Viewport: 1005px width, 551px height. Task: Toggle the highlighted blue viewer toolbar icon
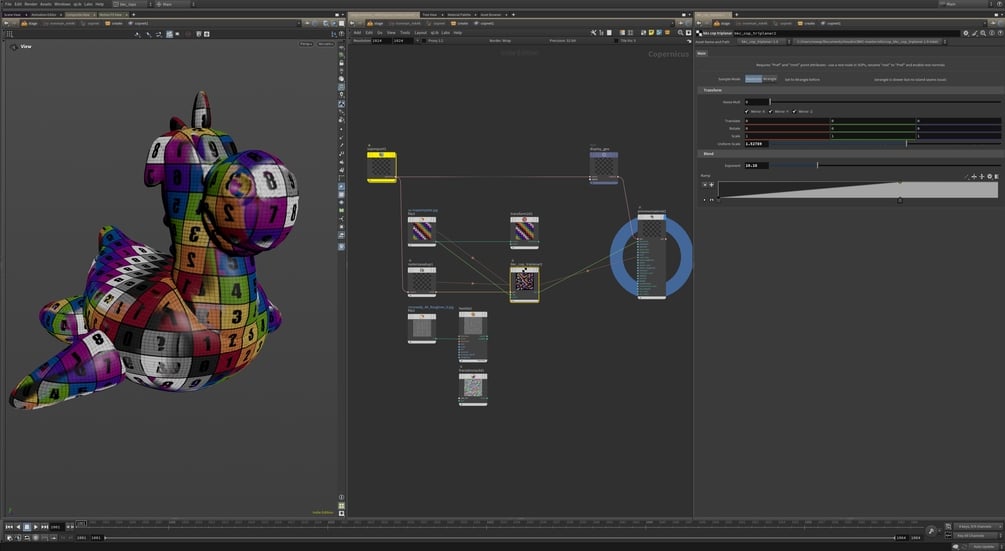coord(169,34)
